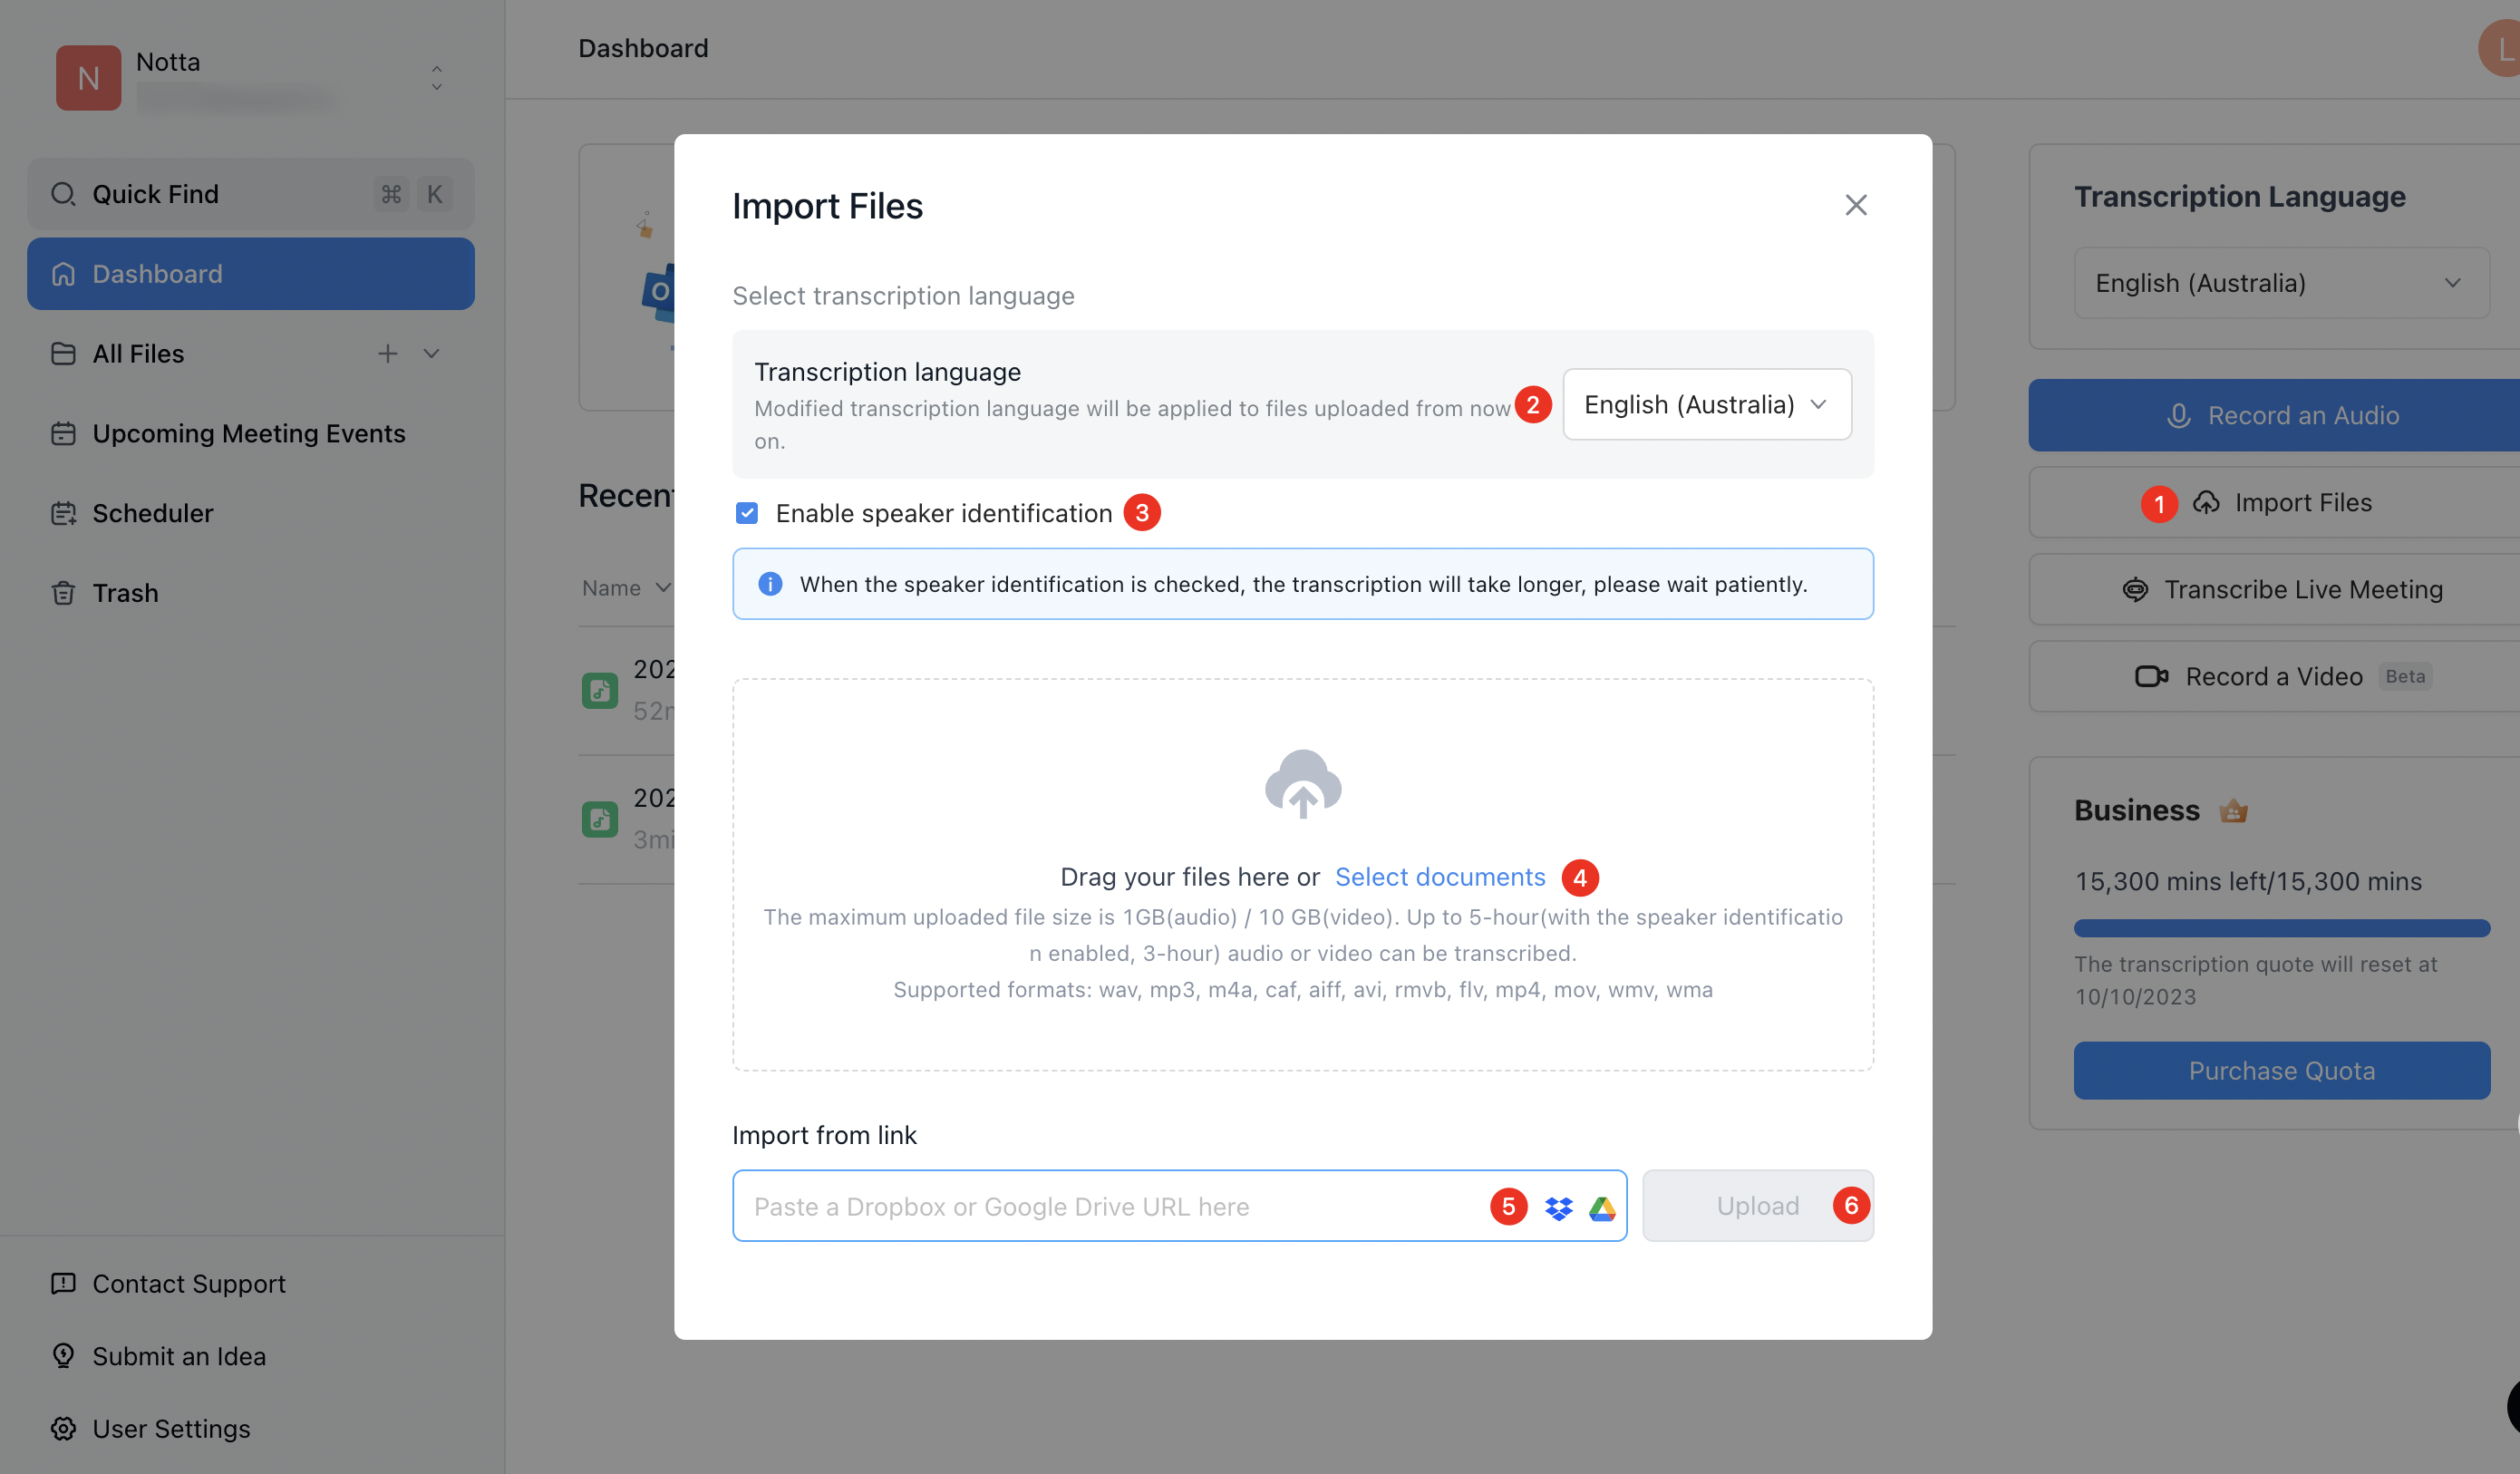Click the transcription quota progress bar
Viewport: 2520px width, 1474px height.
coord(2281,927)
